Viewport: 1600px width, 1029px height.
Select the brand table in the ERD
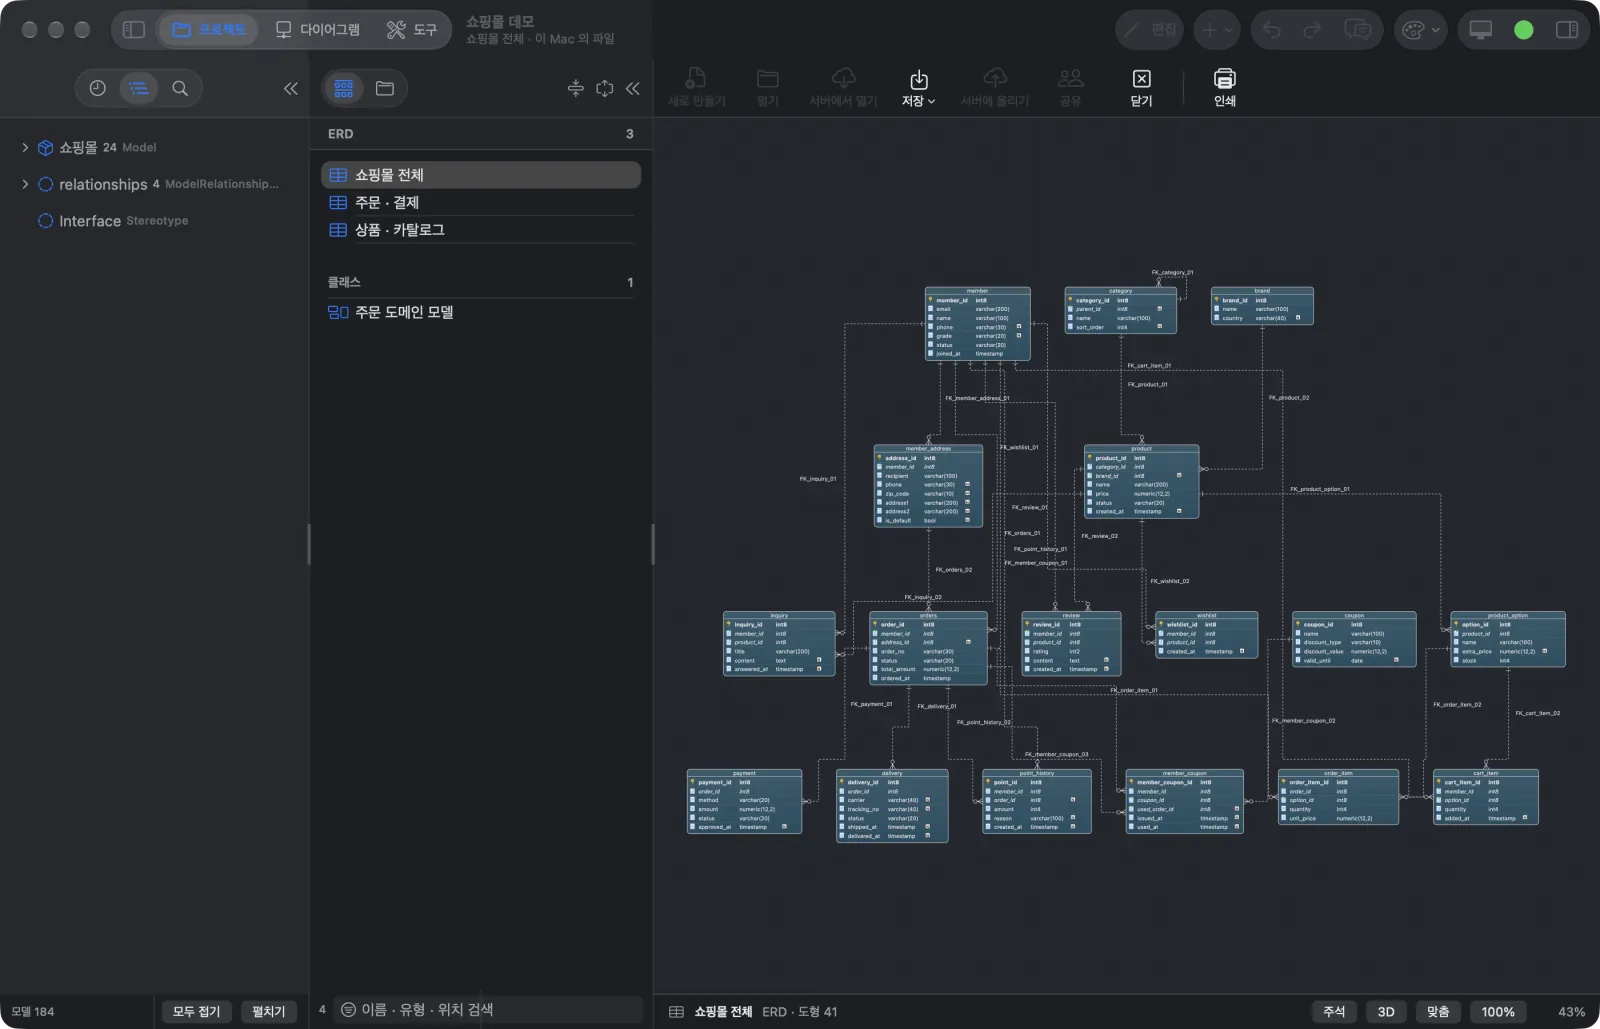[x=1262, y=306]
